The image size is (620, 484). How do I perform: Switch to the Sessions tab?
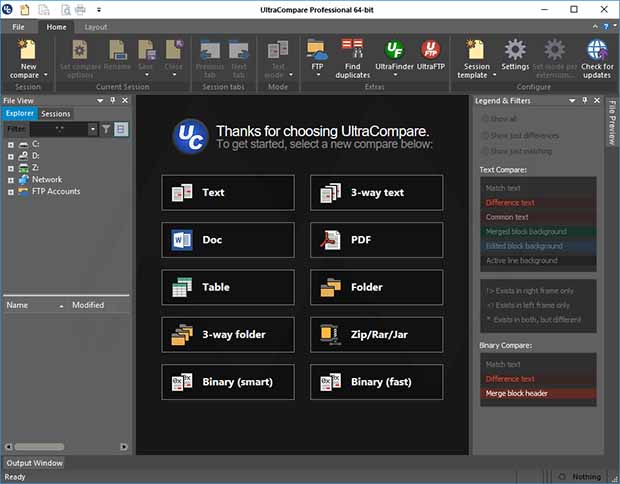pyautogui.click(x=56, y=114)
